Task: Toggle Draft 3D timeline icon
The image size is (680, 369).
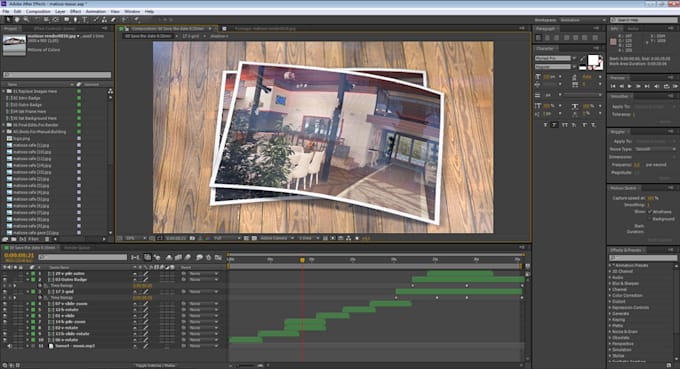Action: pyautogui.click(x=157, y=258)
